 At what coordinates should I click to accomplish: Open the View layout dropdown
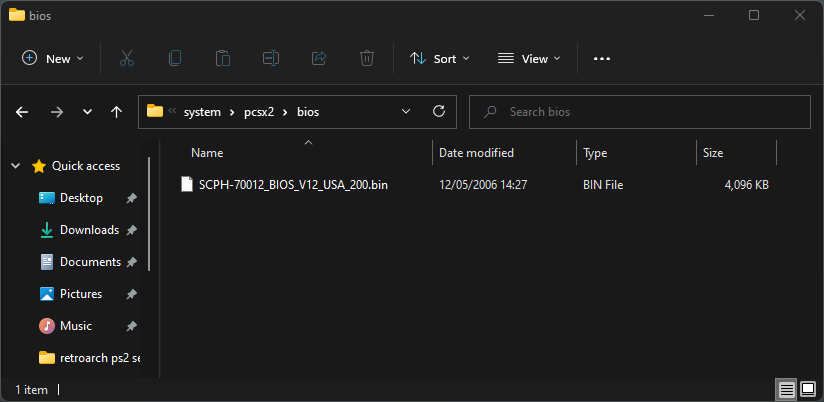529,58
